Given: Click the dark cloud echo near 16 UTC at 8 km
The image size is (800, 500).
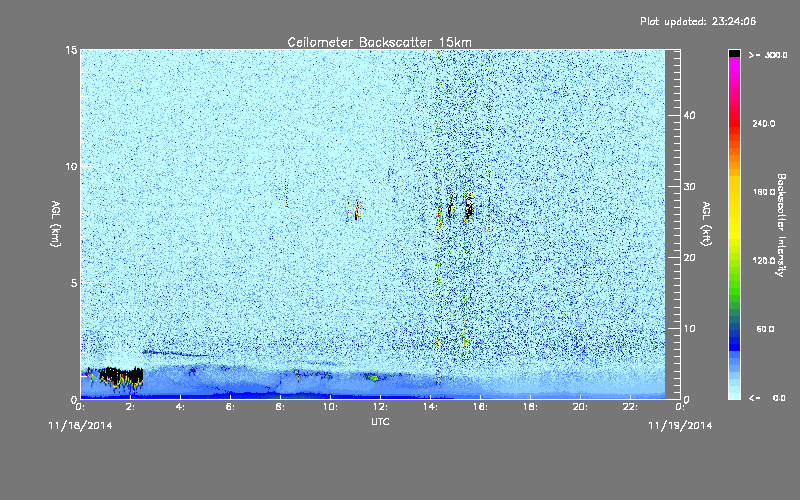Looking at the screenshot, I should pyautogui.click(x=468, y=208).
